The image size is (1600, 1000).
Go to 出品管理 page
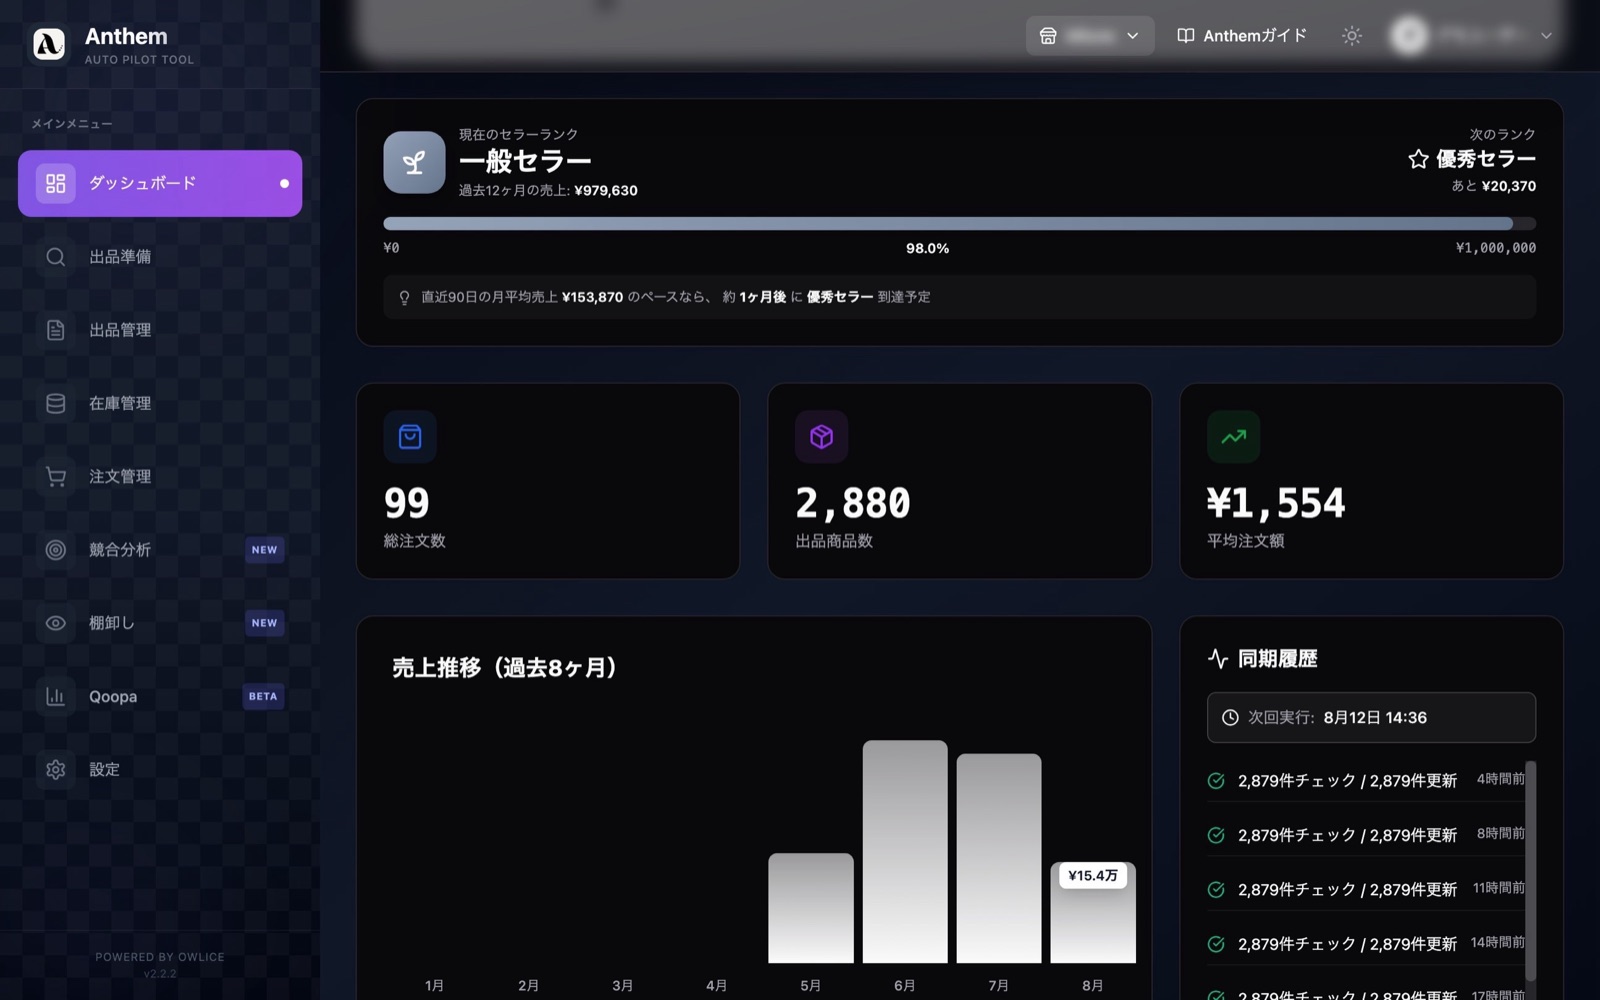(x=160, y=330)
